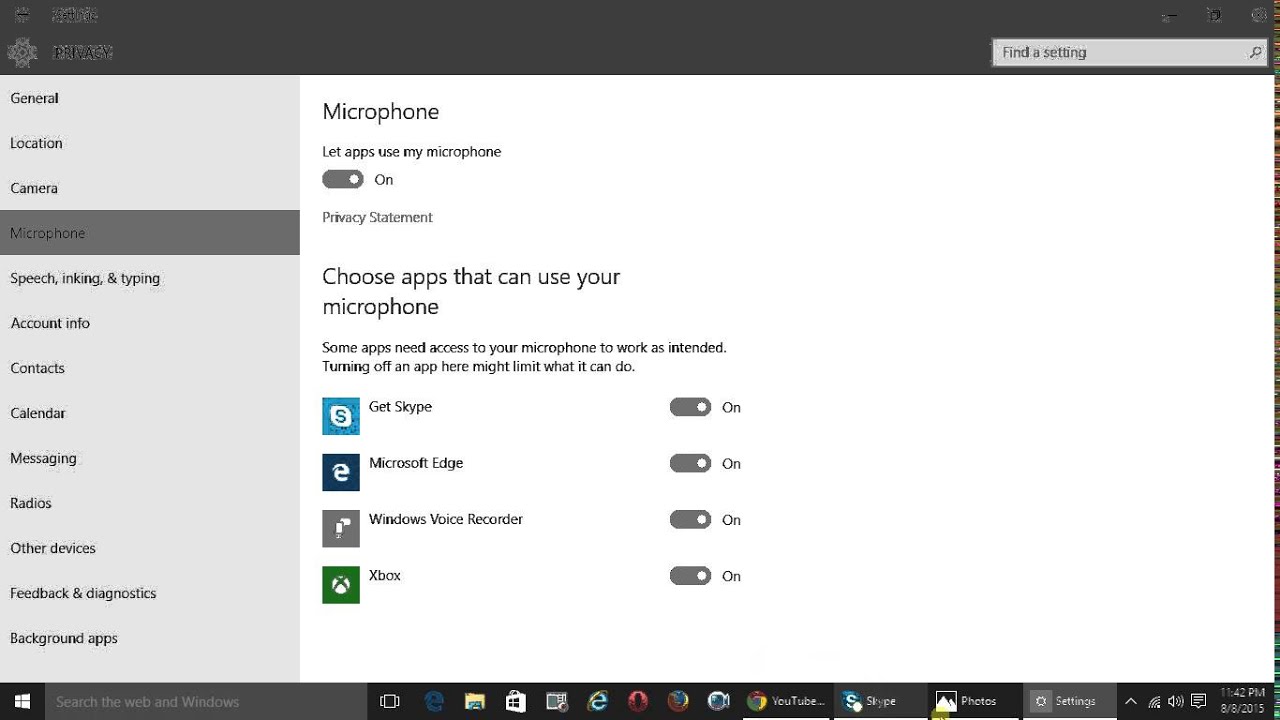Image resolution: width=1280 pixels, height=720 pixels.
Task: Open Task View on the taskbar
Action: tap(390, 701)
